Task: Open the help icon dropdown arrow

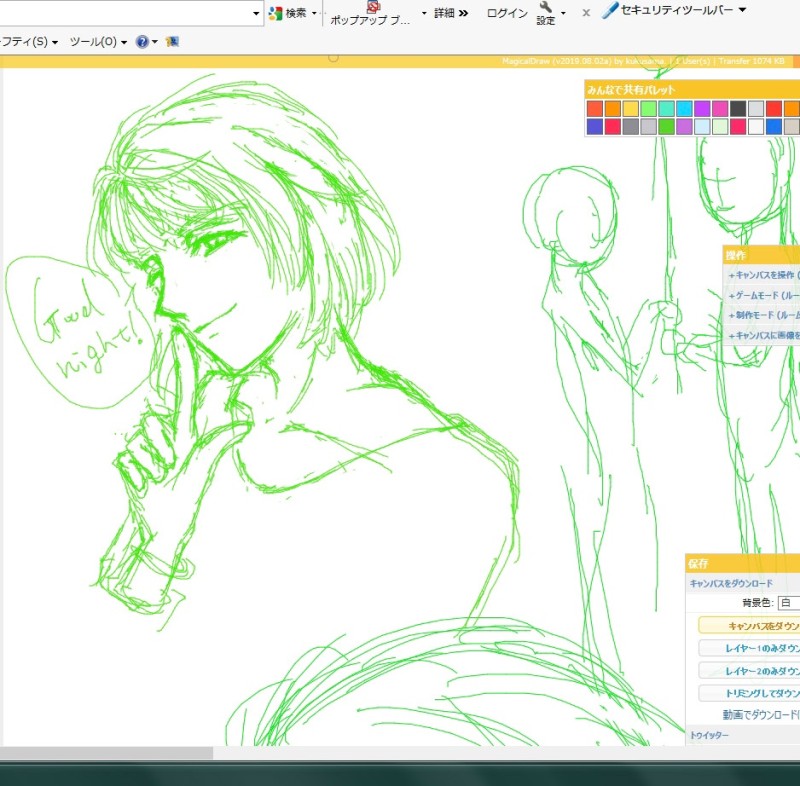Action: 155,42
